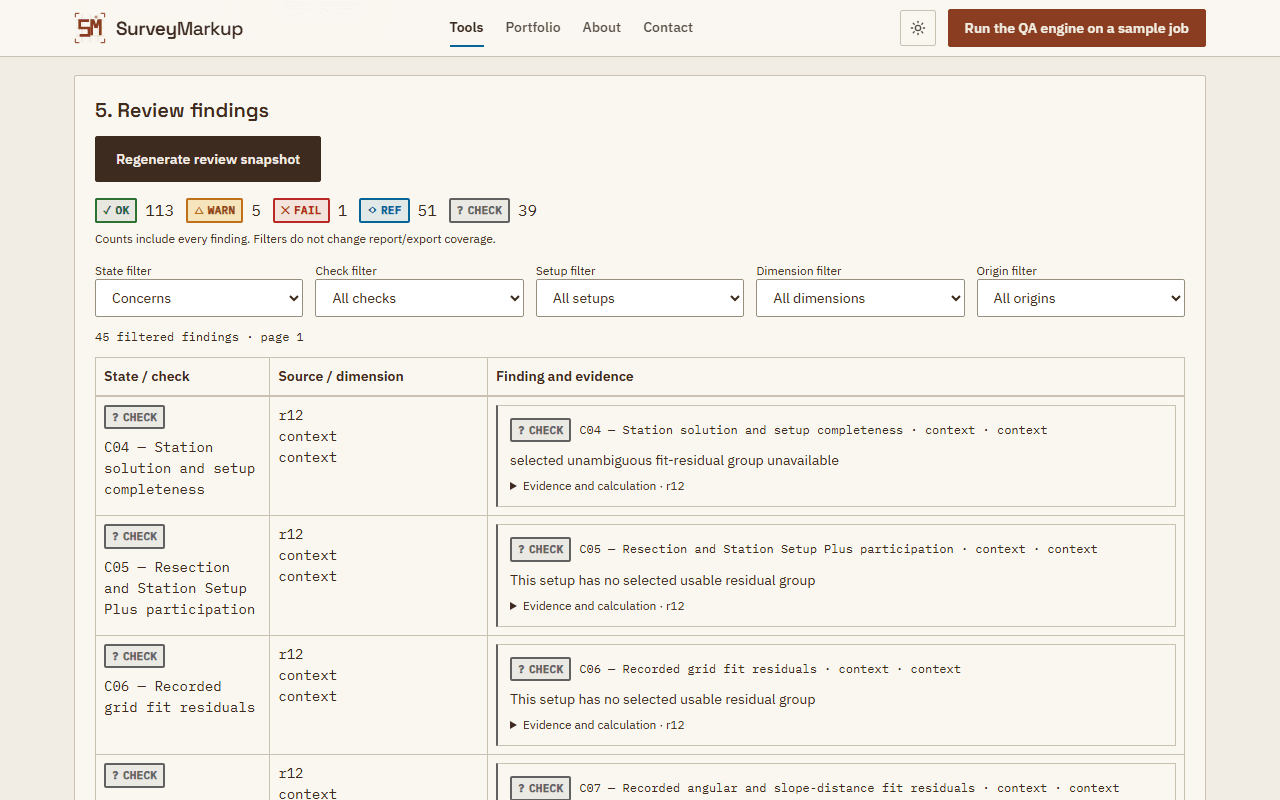Open the Check filter dropdown
The image size is (1280, 800).
(x=419, y=298)
